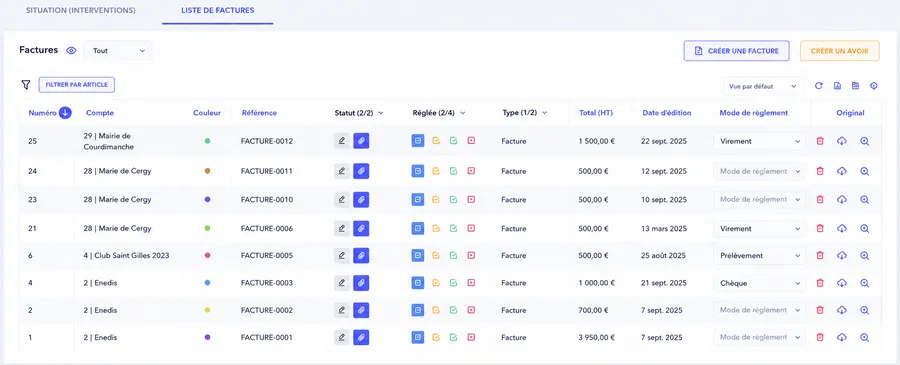
Task: Mark FACTURE-0012 with orange check status
Action: pyautogui.click(x=436, y=141)
